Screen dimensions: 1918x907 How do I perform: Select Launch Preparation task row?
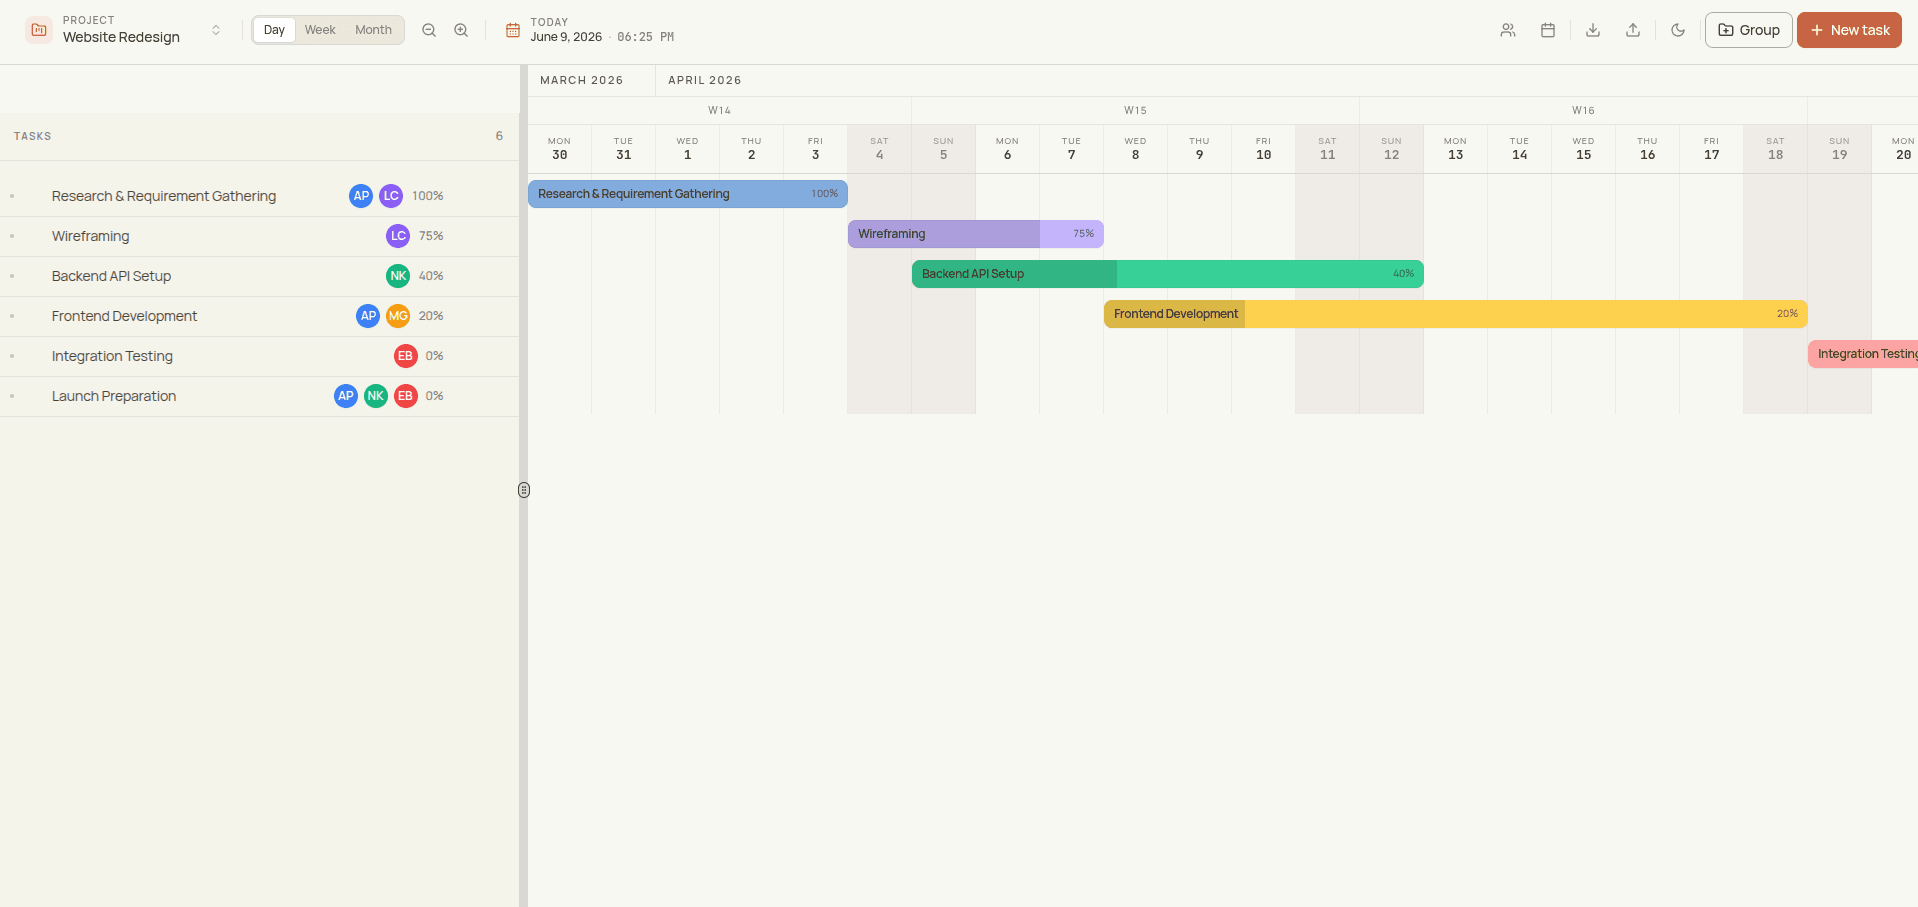pyautogui.click(x=259, y=396)
